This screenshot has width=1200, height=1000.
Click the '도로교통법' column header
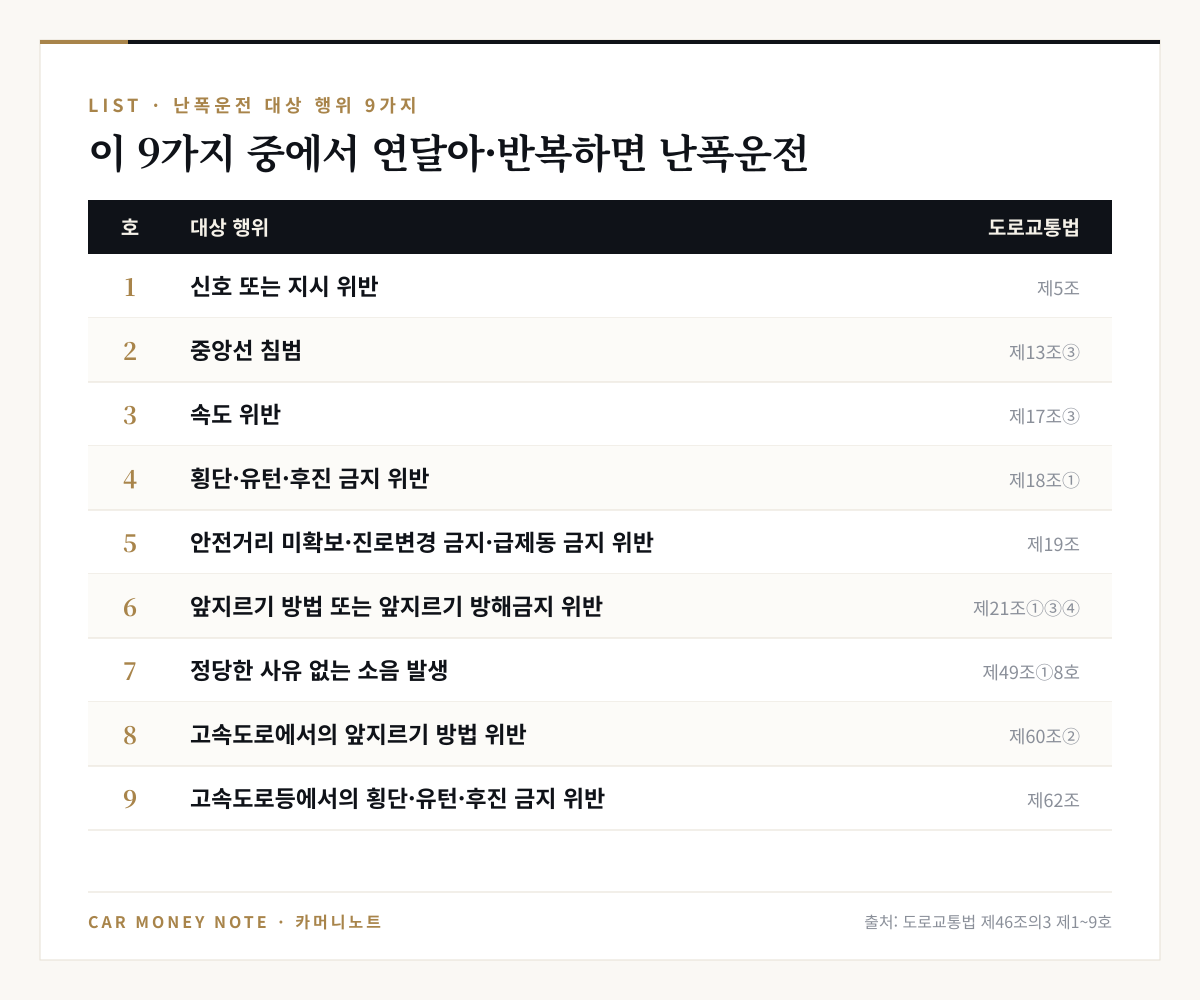pyautogui.click(x=1034, y=227)
